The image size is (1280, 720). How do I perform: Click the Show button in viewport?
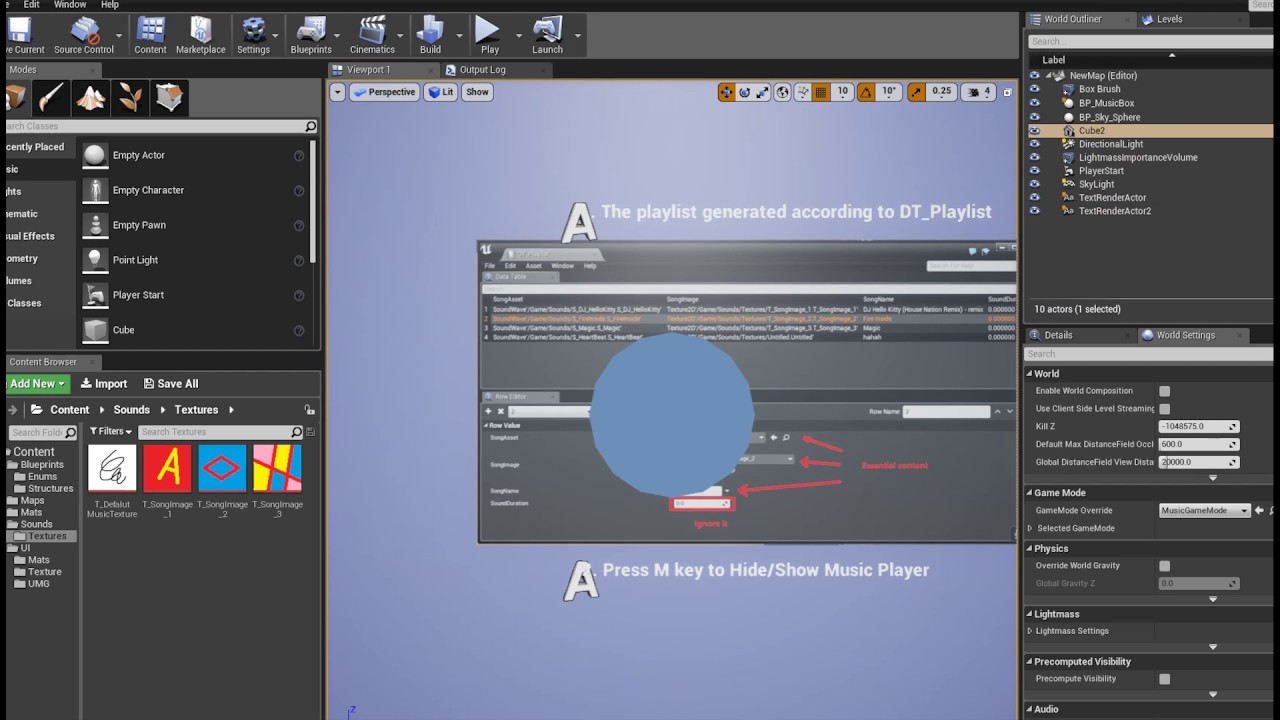(x=477, y=92)
